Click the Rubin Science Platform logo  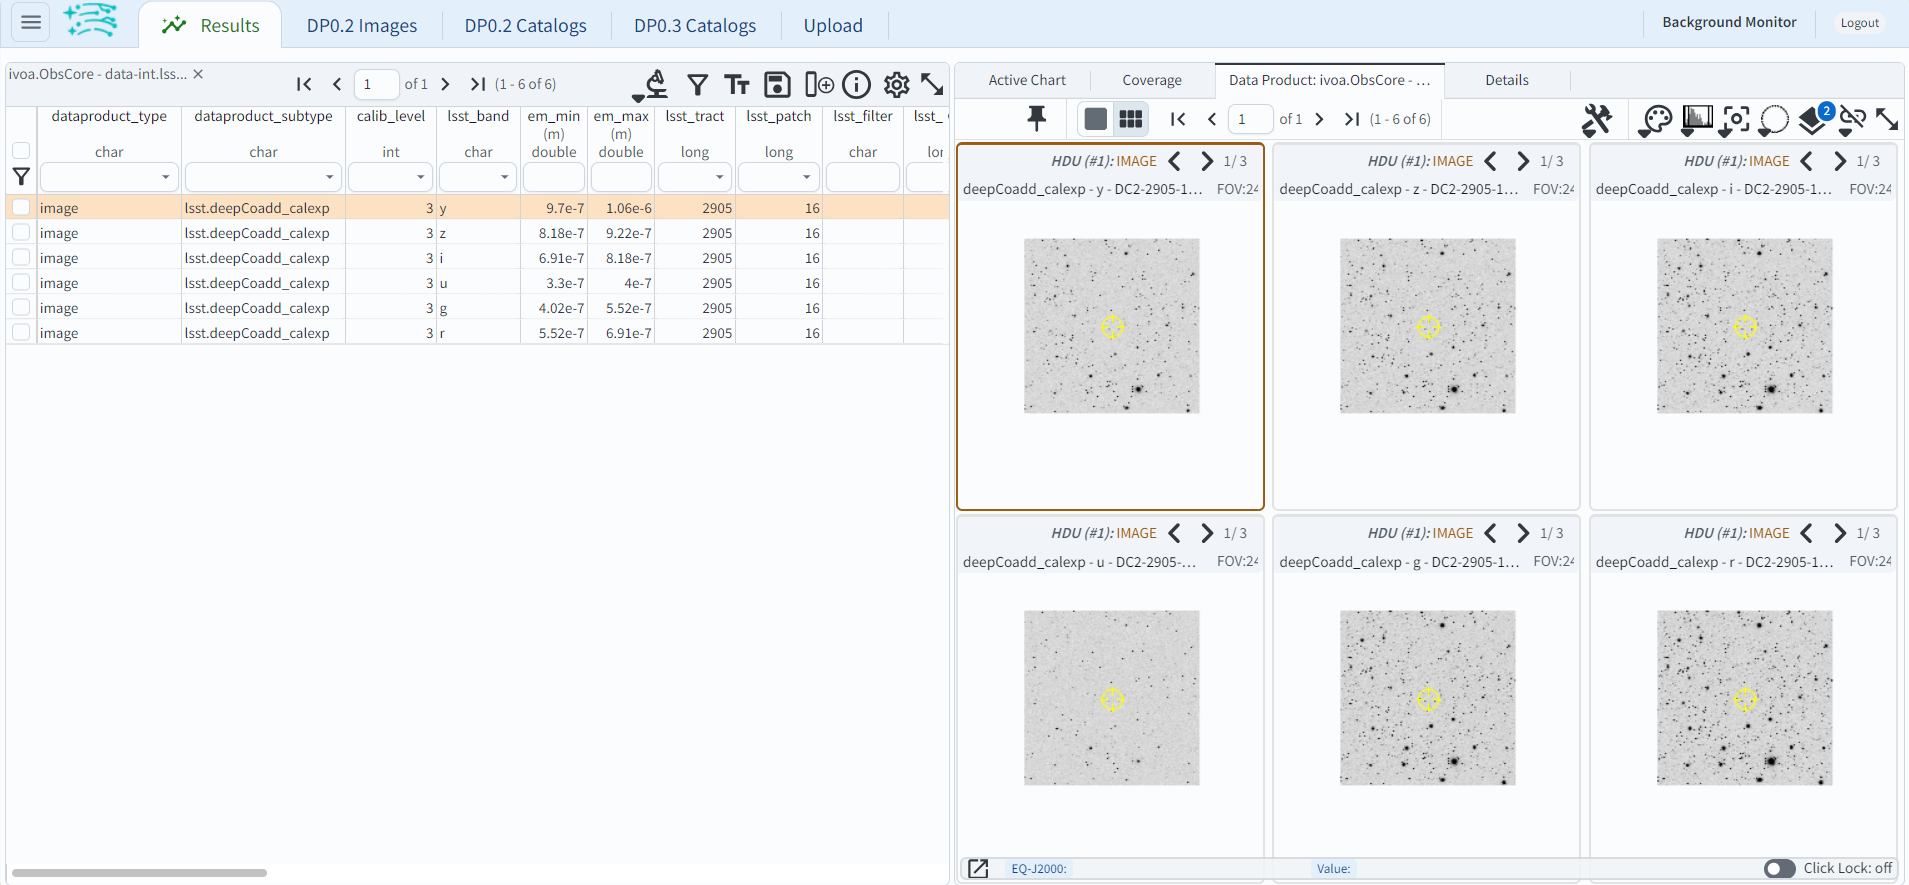[x=91, y=21]
